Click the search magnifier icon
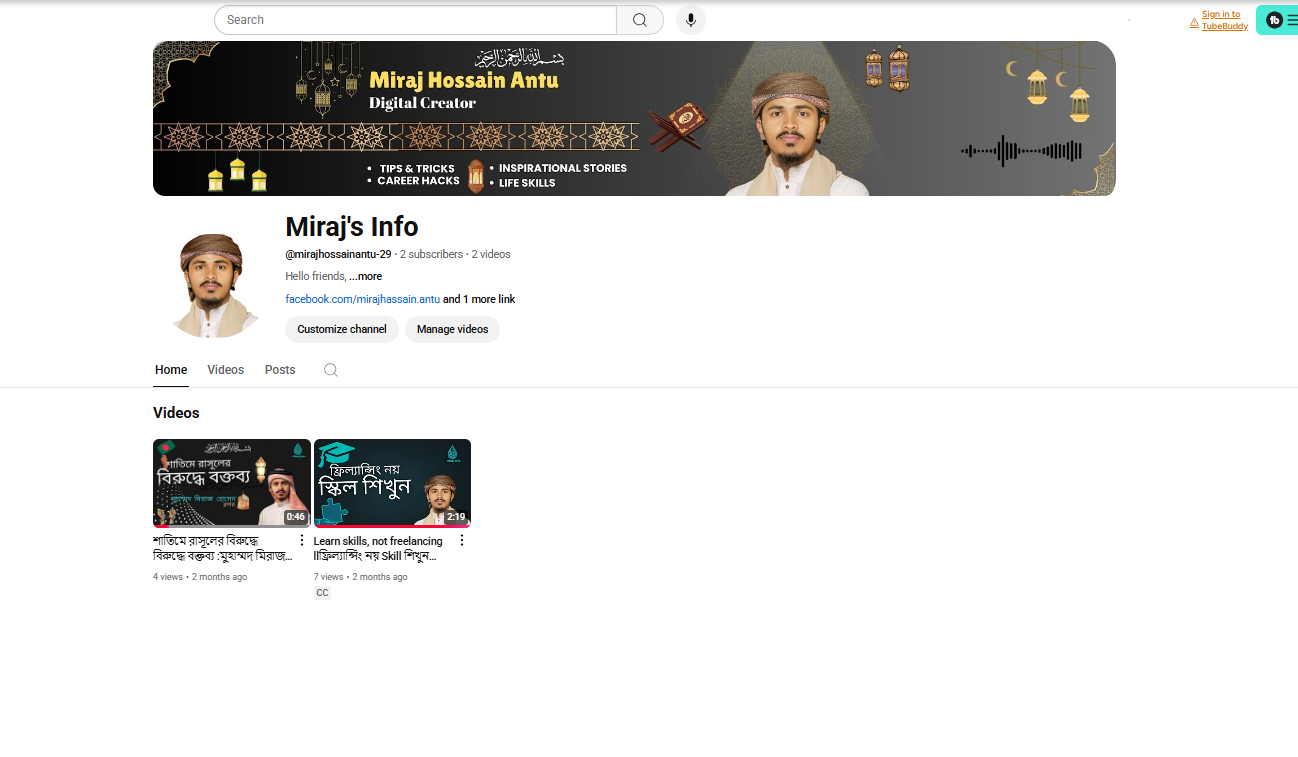This screenshot has height=757, width=1298. (x=639, y=19)
